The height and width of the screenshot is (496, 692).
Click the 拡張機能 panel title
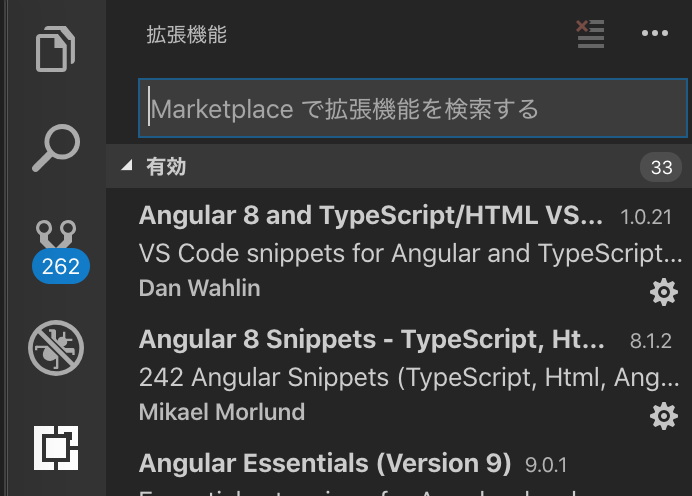click(187, 34)
